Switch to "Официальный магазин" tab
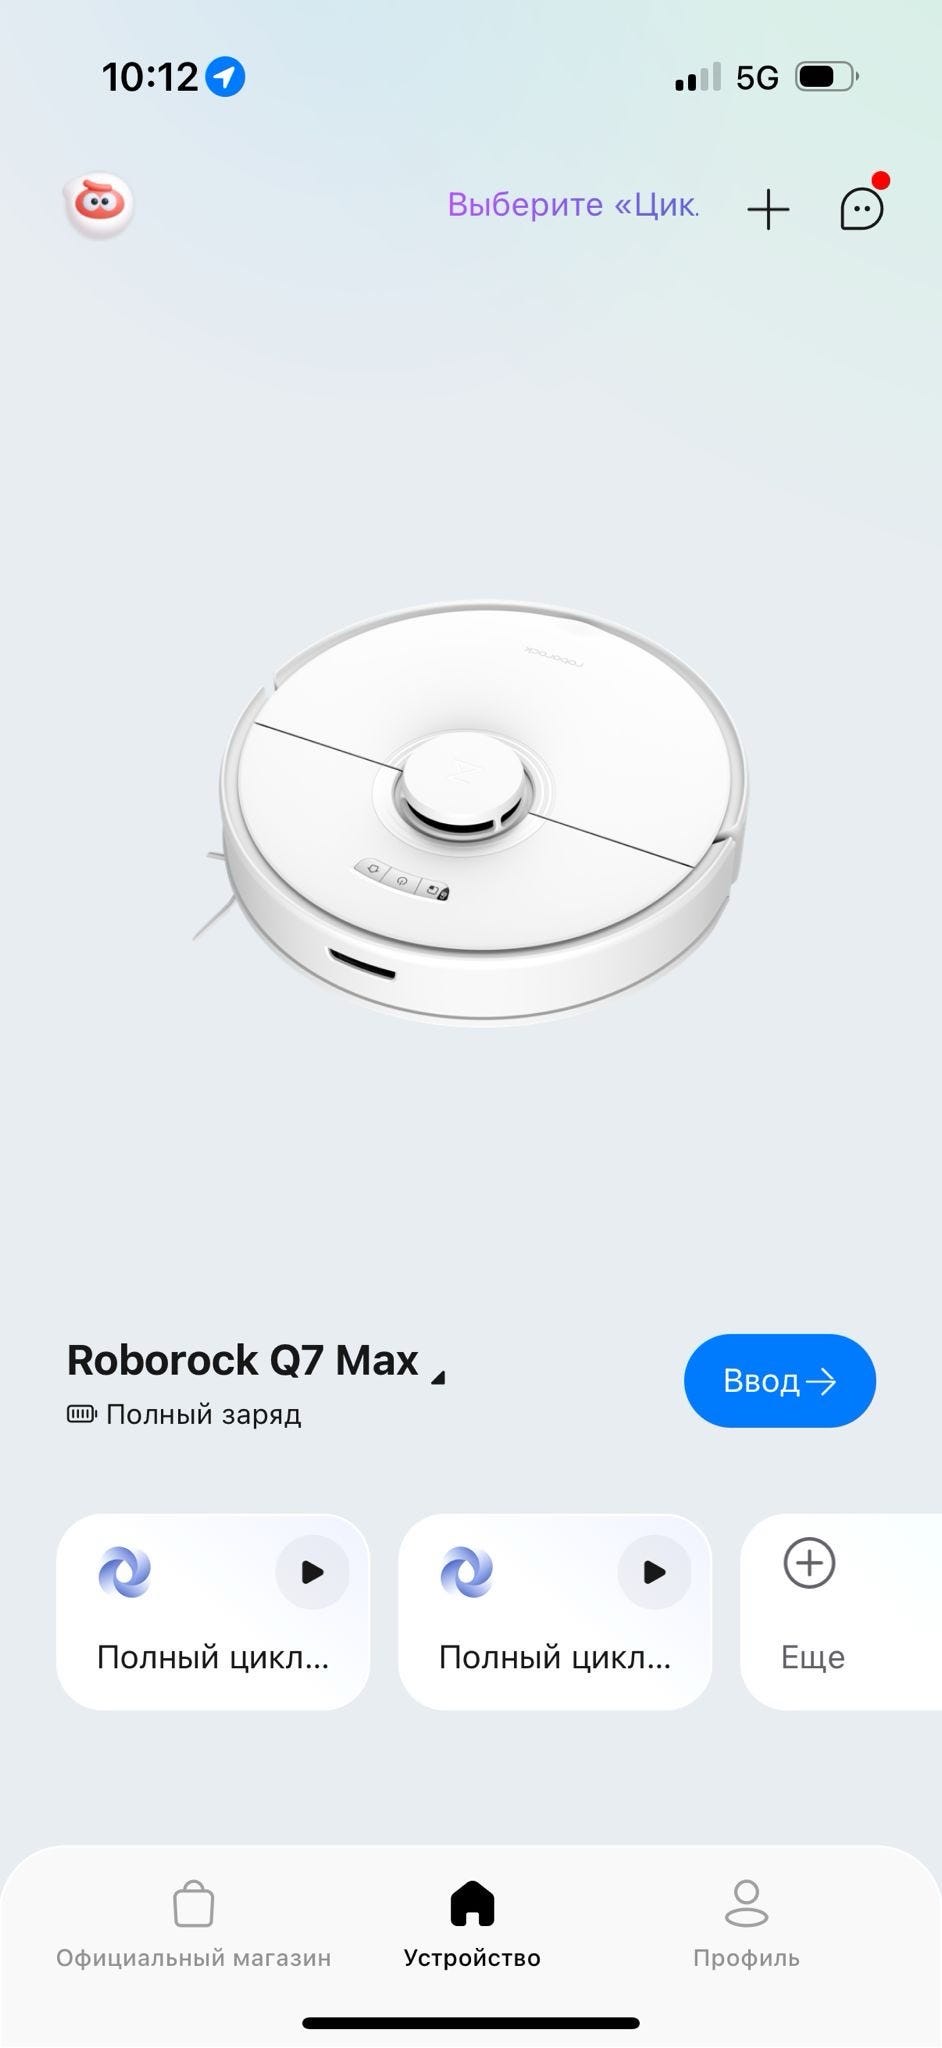 pyautogui.click(x=193, y=1925)
